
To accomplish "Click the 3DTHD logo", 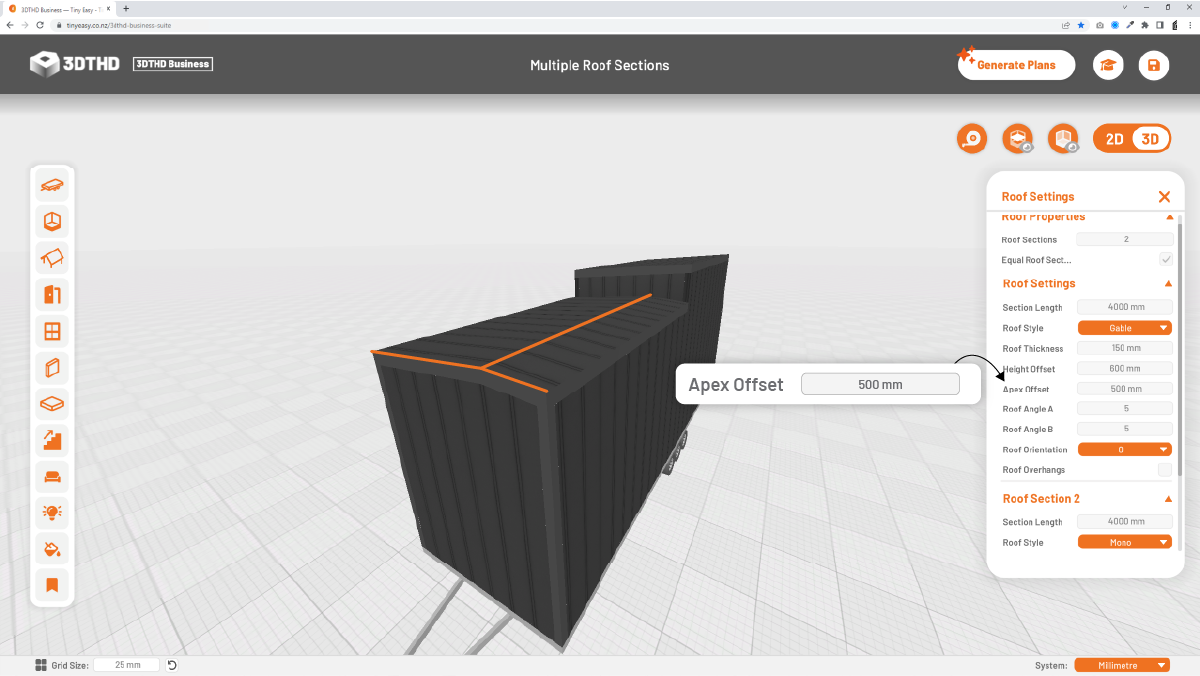I will pos(75,64).
